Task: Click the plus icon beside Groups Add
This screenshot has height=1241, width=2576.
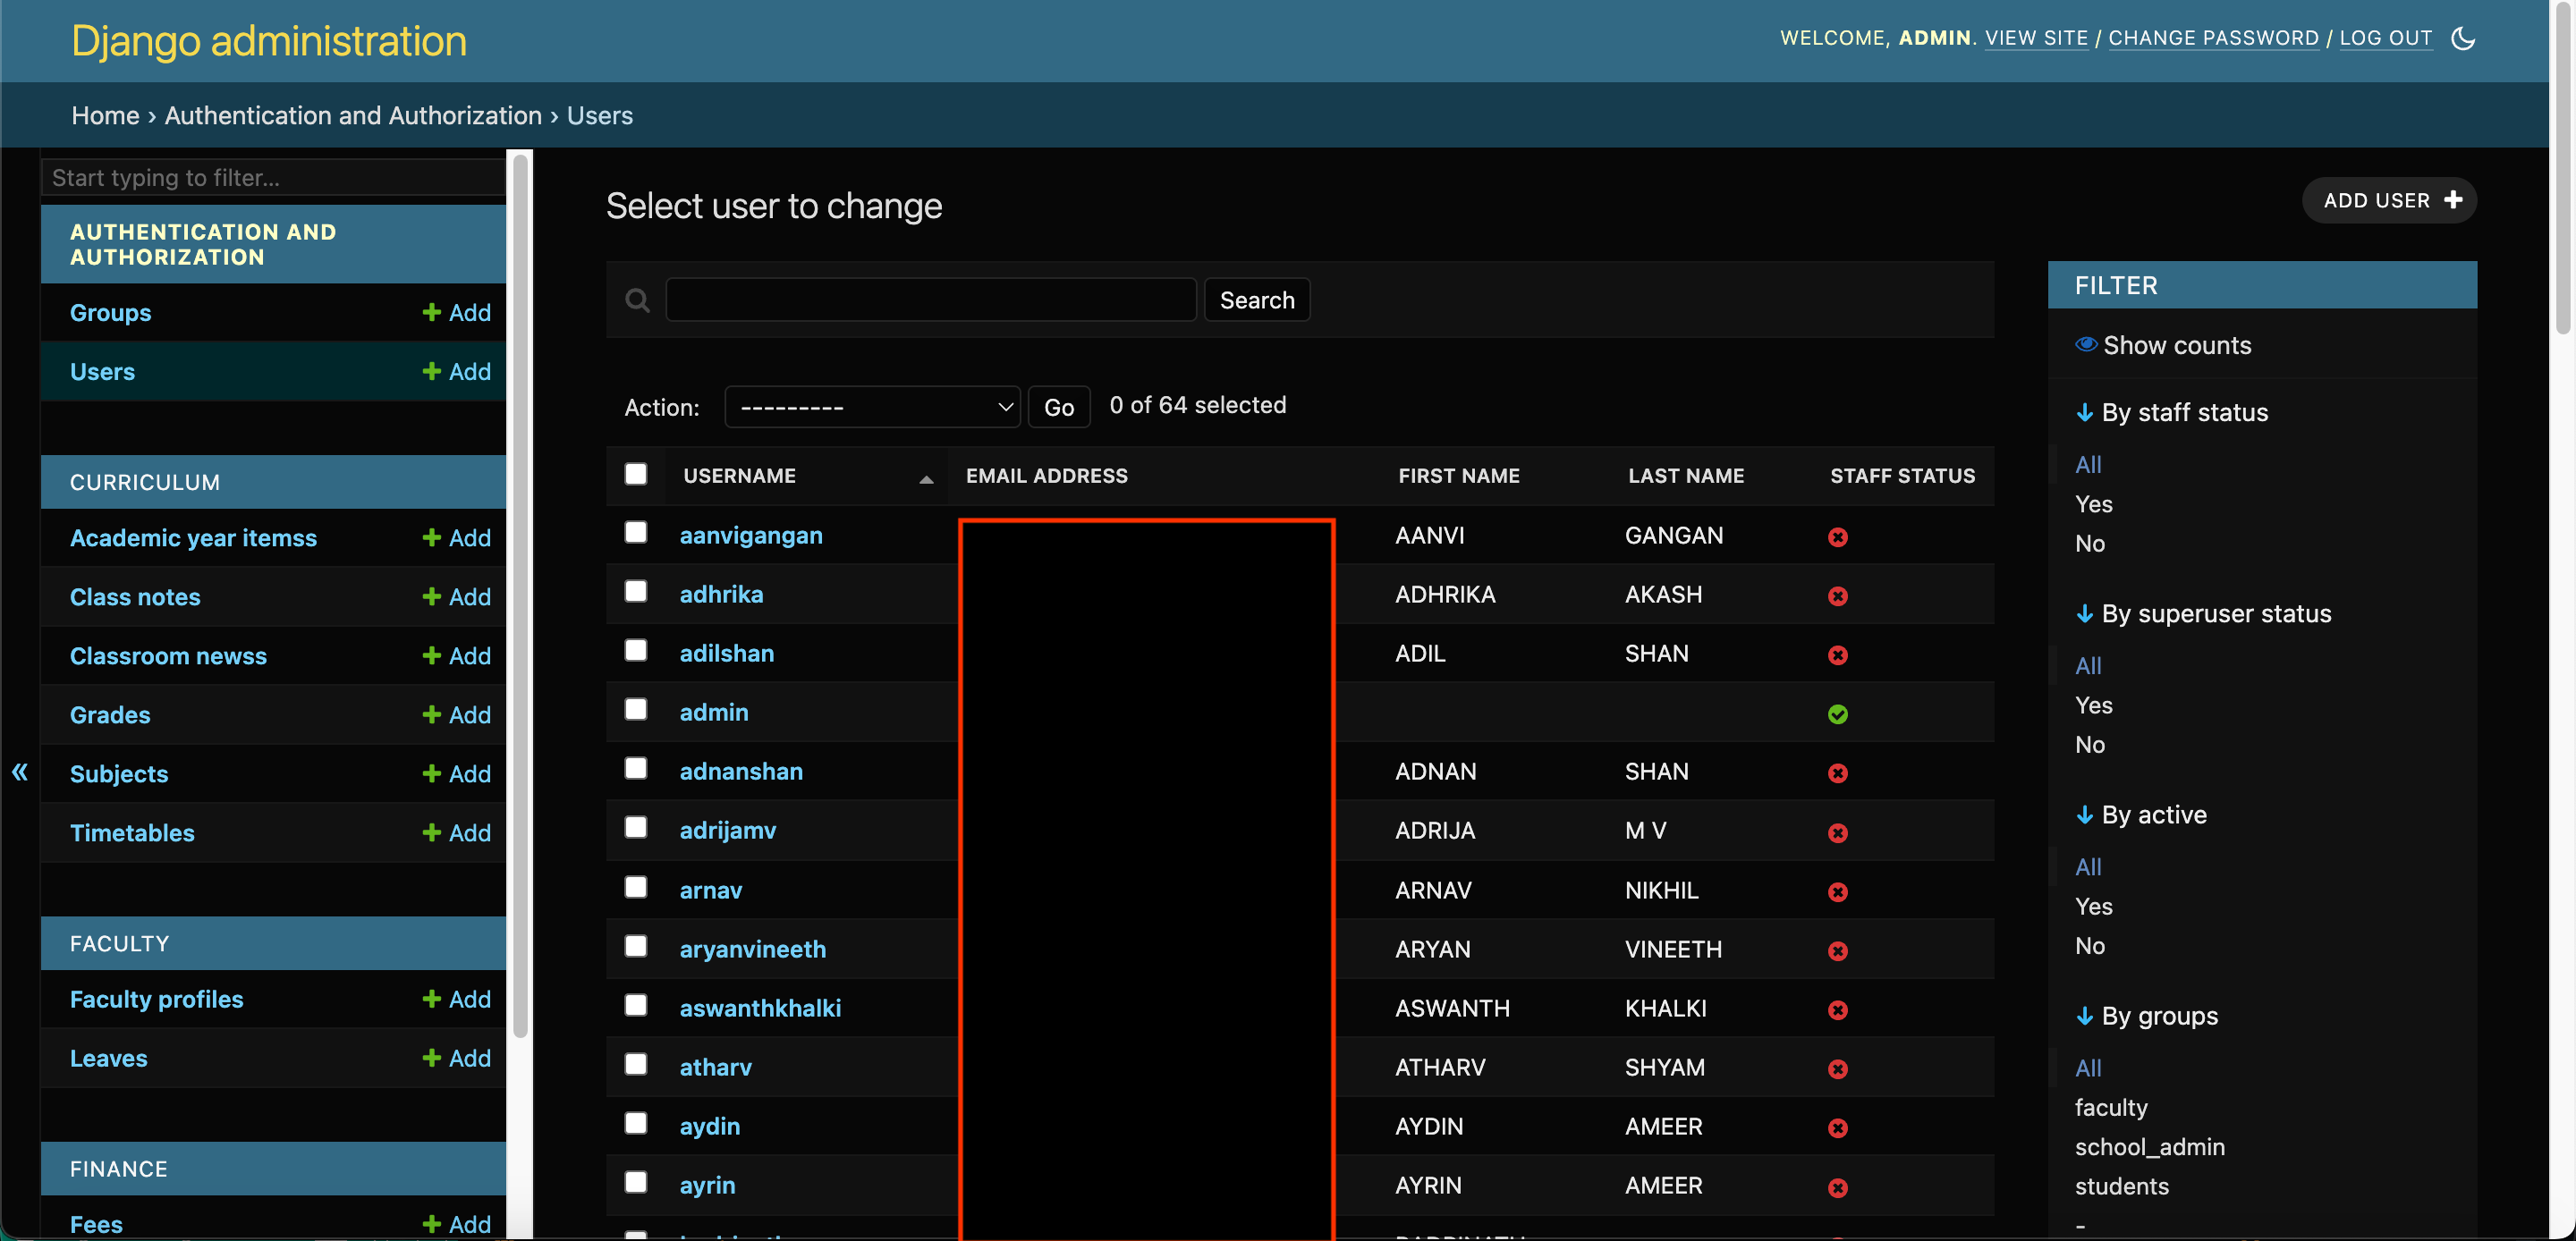Action: coord(431,313)
